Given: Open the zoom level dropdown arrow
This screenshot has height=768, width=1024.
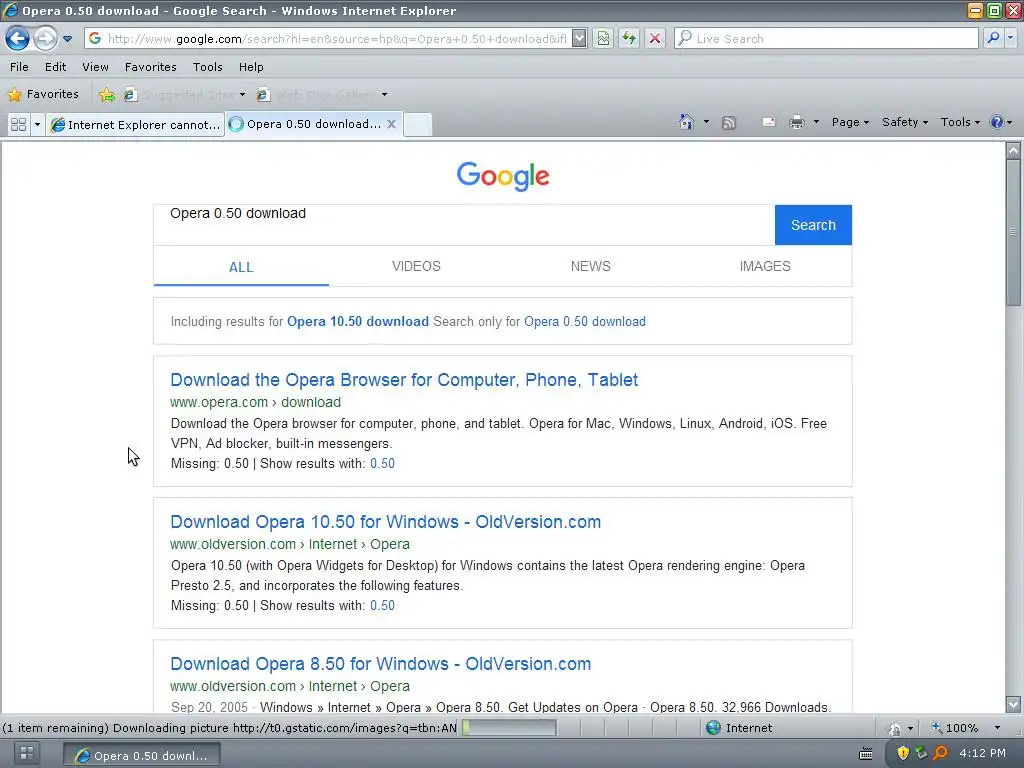Looking at the screenshot, I should (x=997, y=728).
